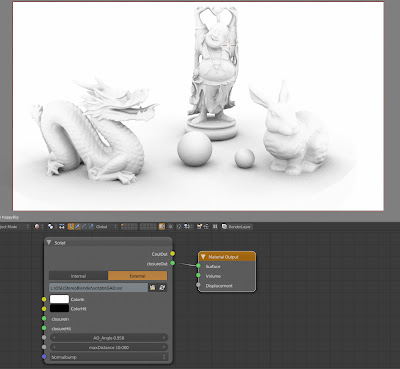
Task: Toggle the orange lock-to-scene layers button
Action: pos(162,226)
